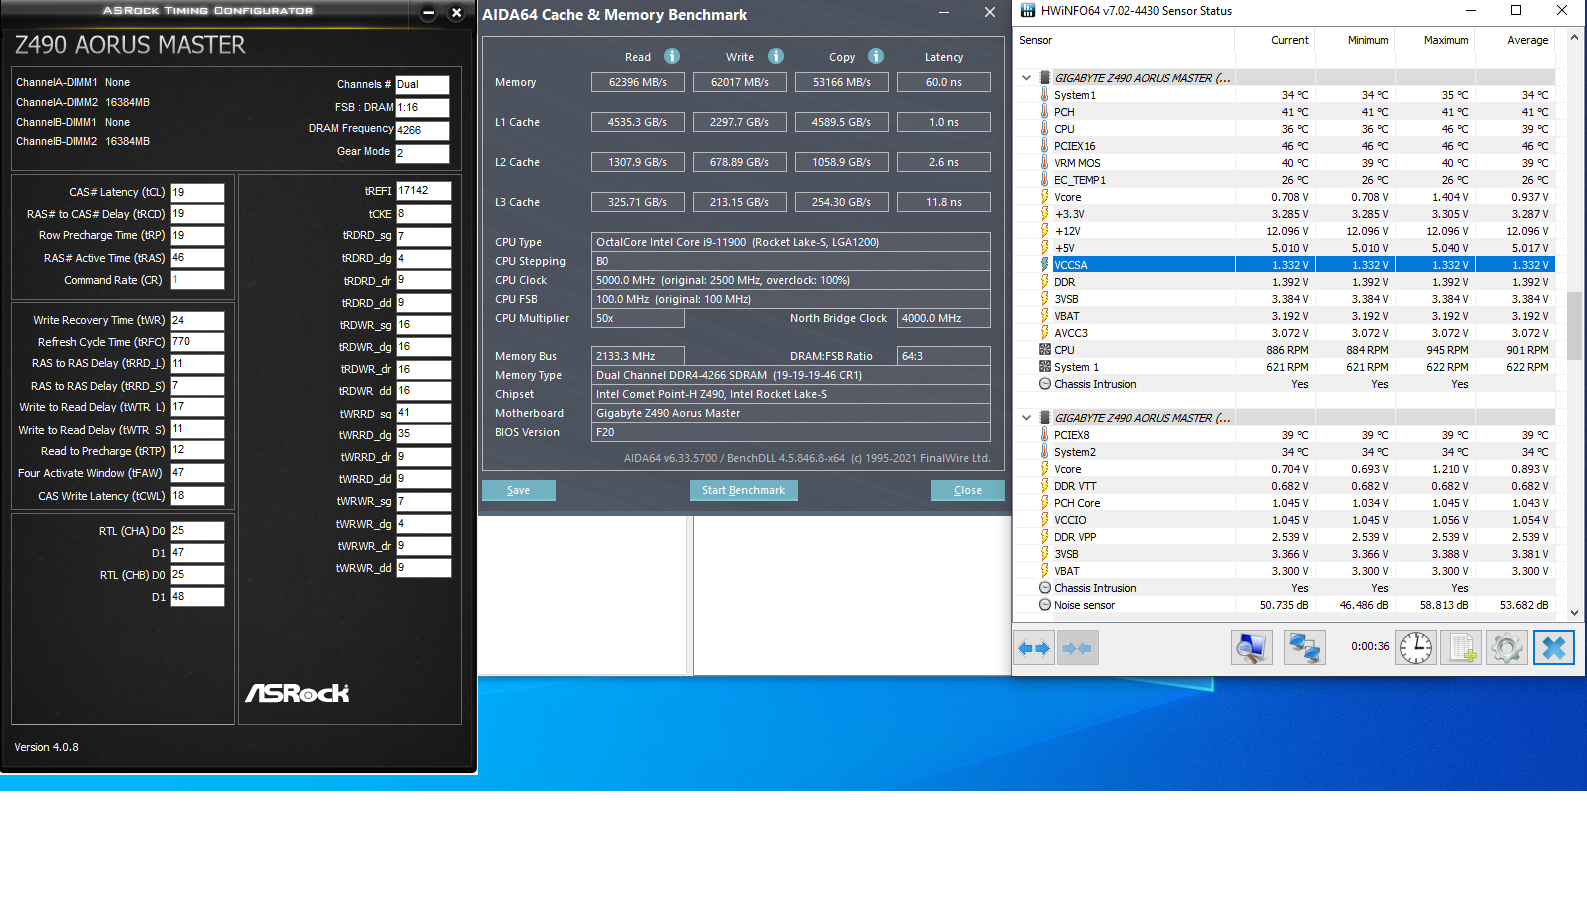This screenshot has height=922, width=1587.
Task: Click thermometer icon beside VRM MOS
Action: (1045, 163)
